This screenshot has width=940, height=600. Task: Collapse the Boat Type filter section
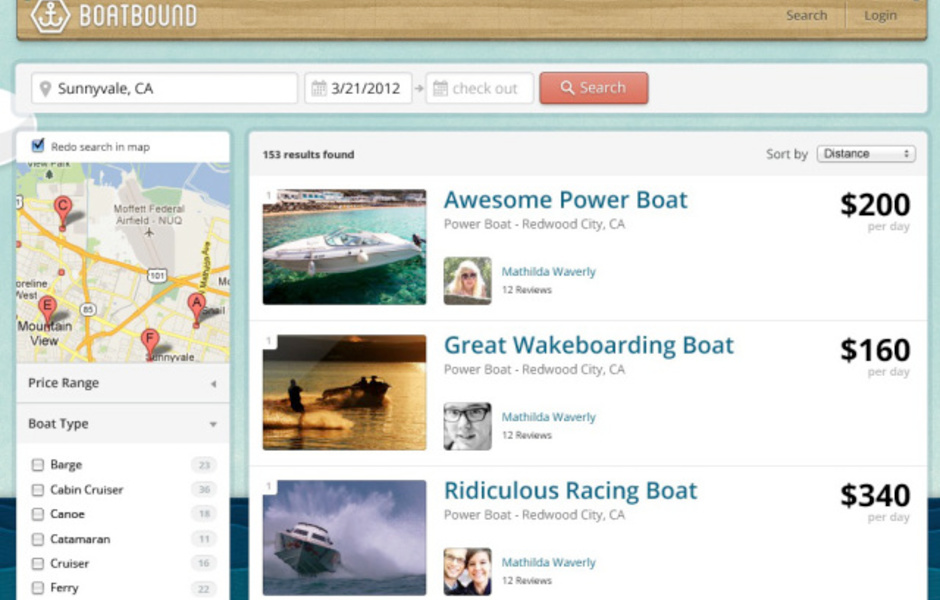coord(123,424)
